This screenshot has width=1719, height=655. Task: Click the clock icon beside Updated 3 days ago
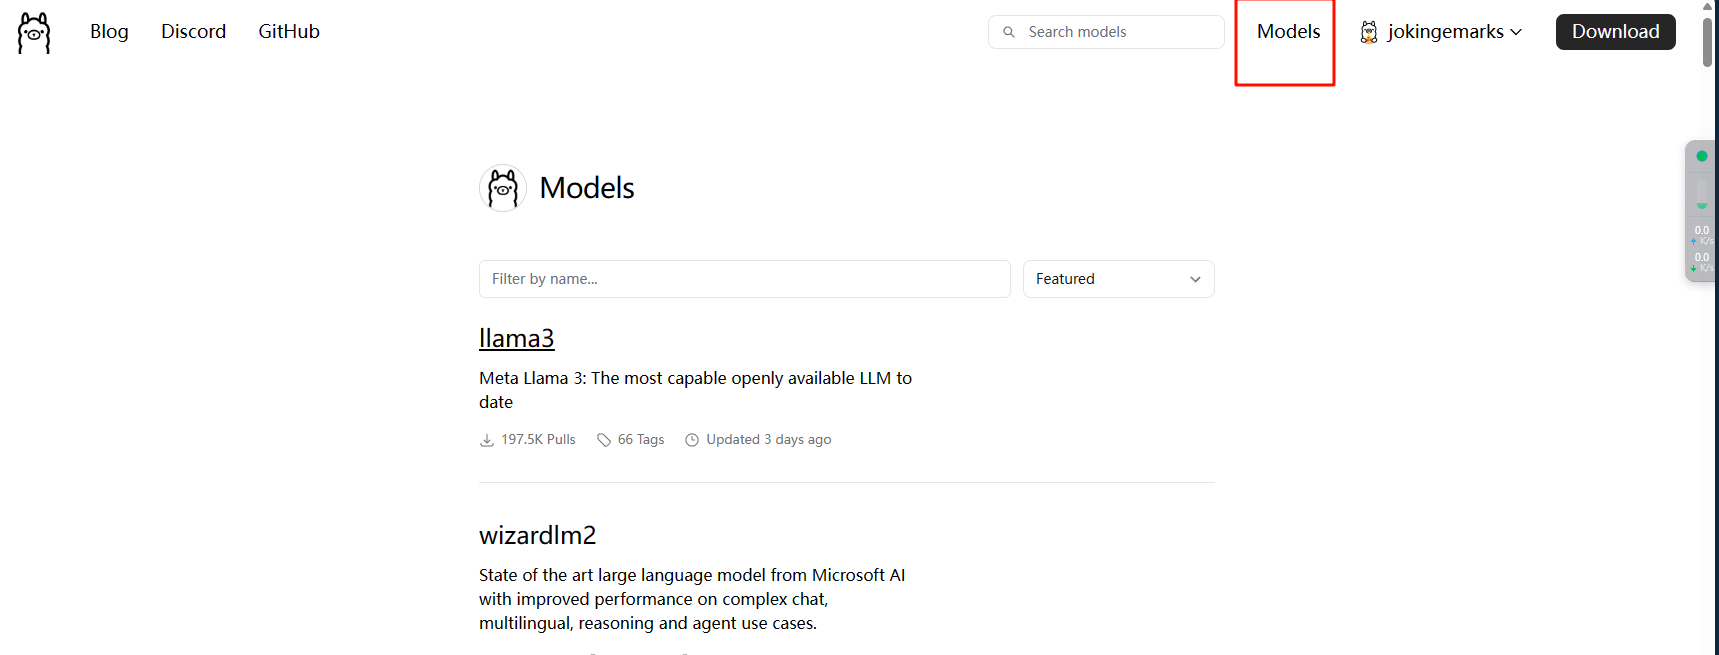pos(692,440)
